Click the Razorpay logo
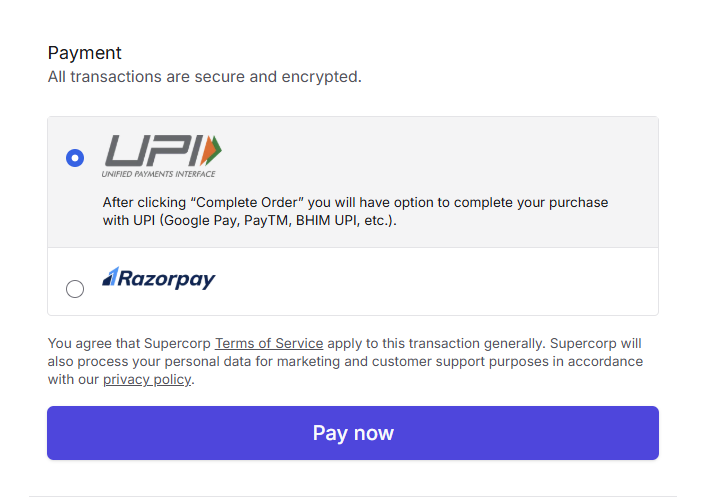This screenshot has height=498, width=708. click(x=159, y=279)
